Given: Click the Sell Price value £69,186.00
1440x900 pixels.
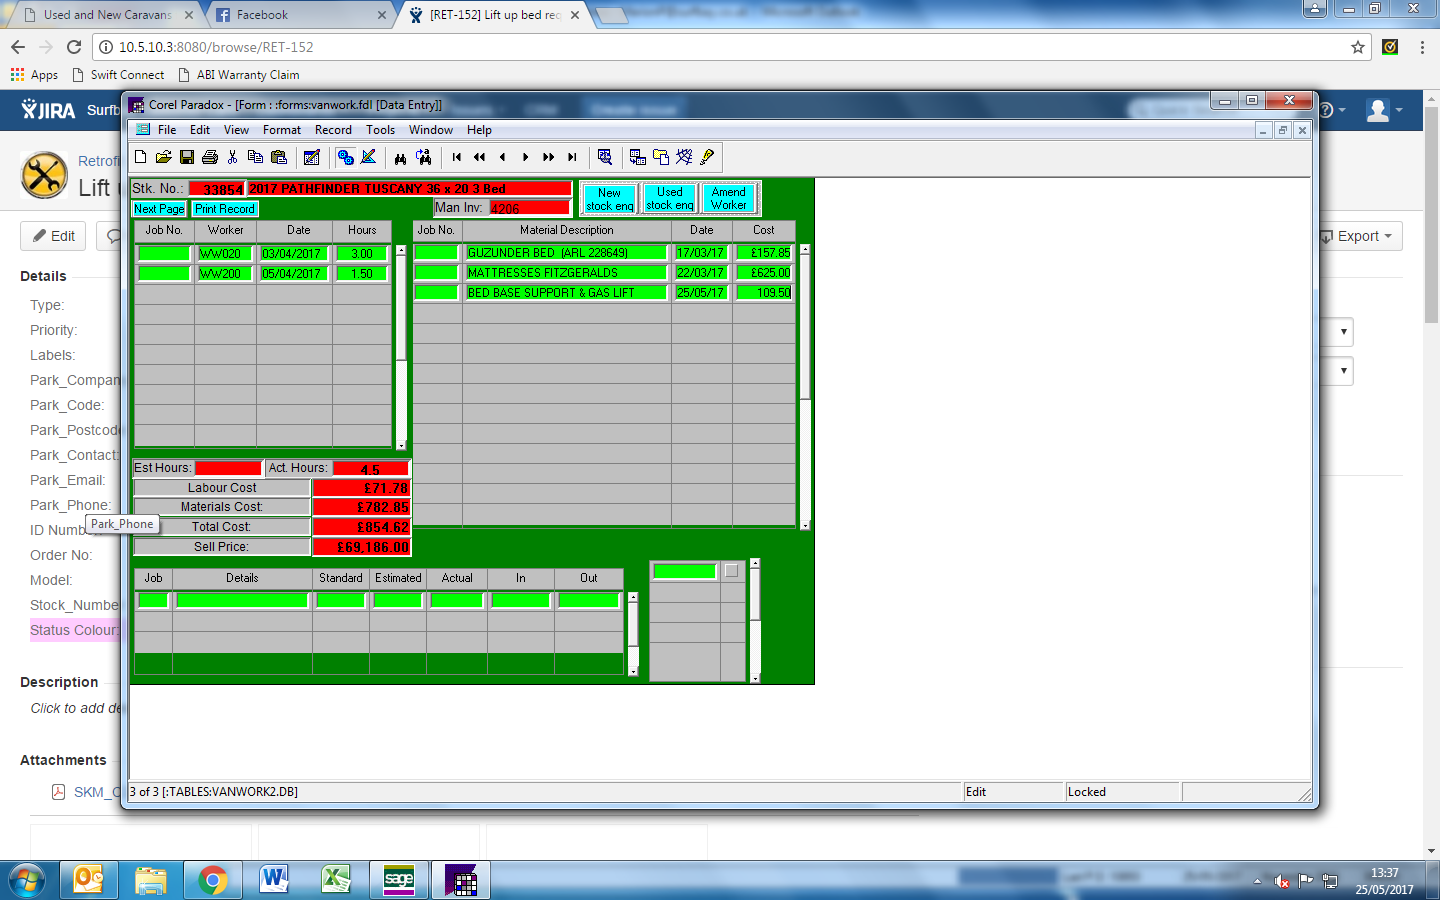Looking at the screenshot, I should pyautogui.click(x=361, y=547).
